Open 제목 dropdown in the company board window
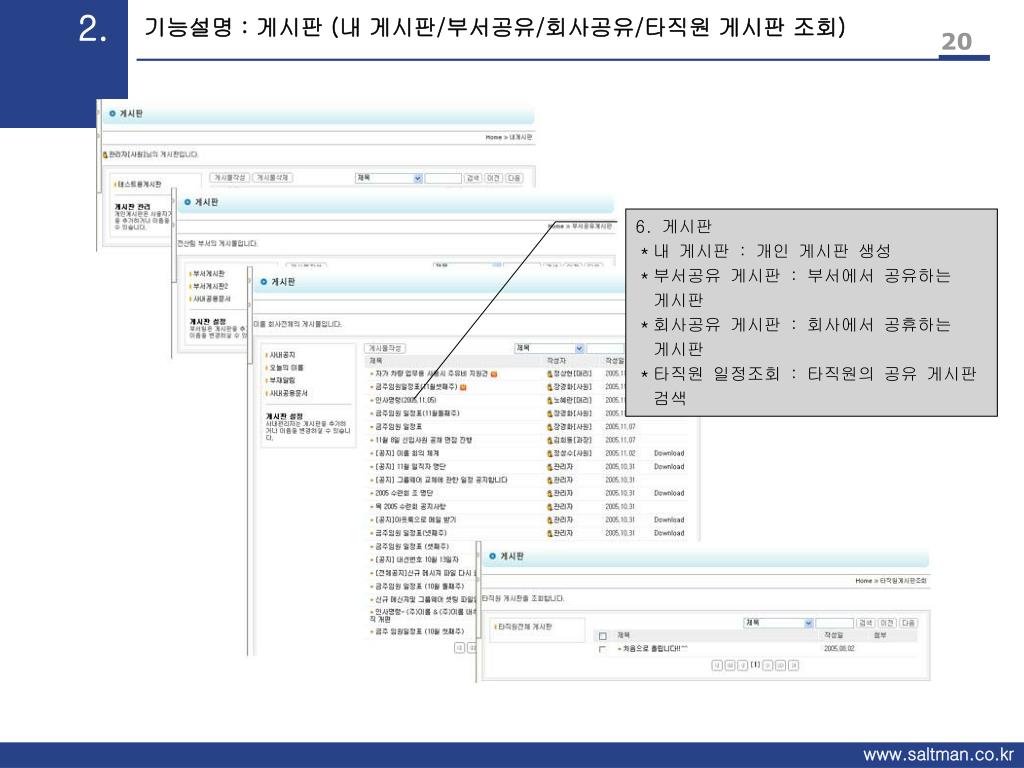 coord(549,349)
